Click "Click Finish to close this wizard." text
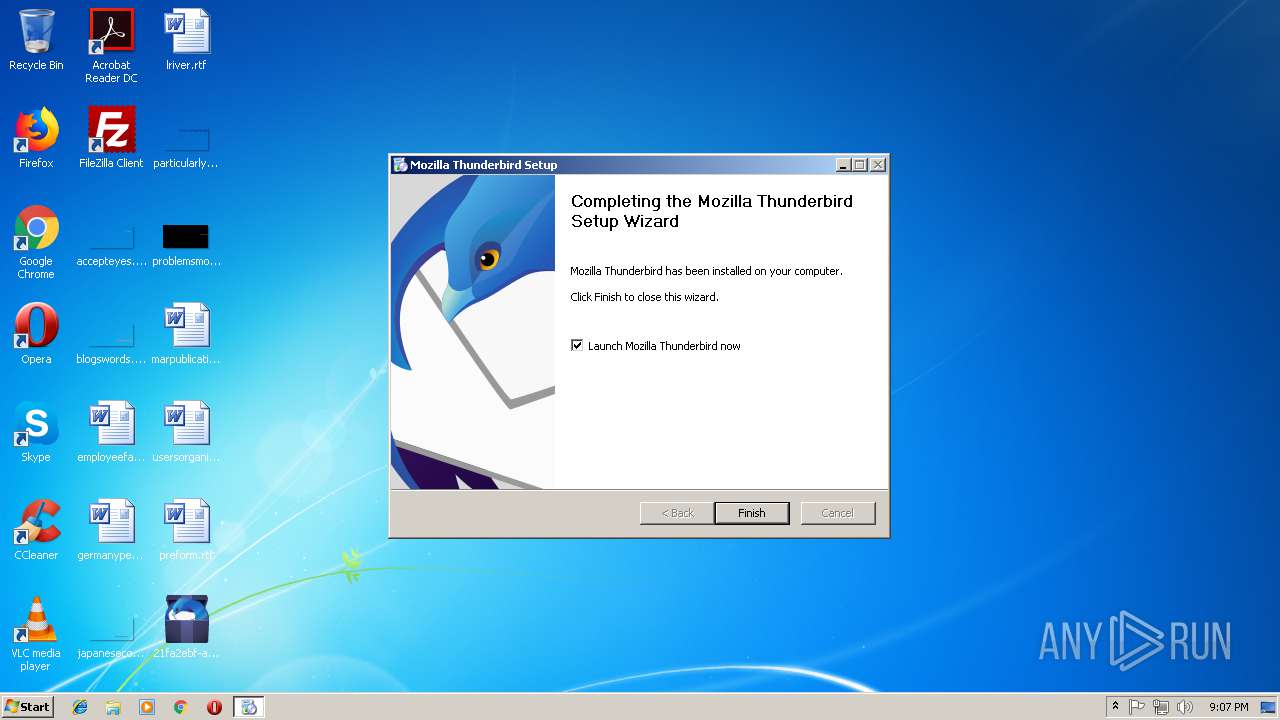 (x=644, y=297)
